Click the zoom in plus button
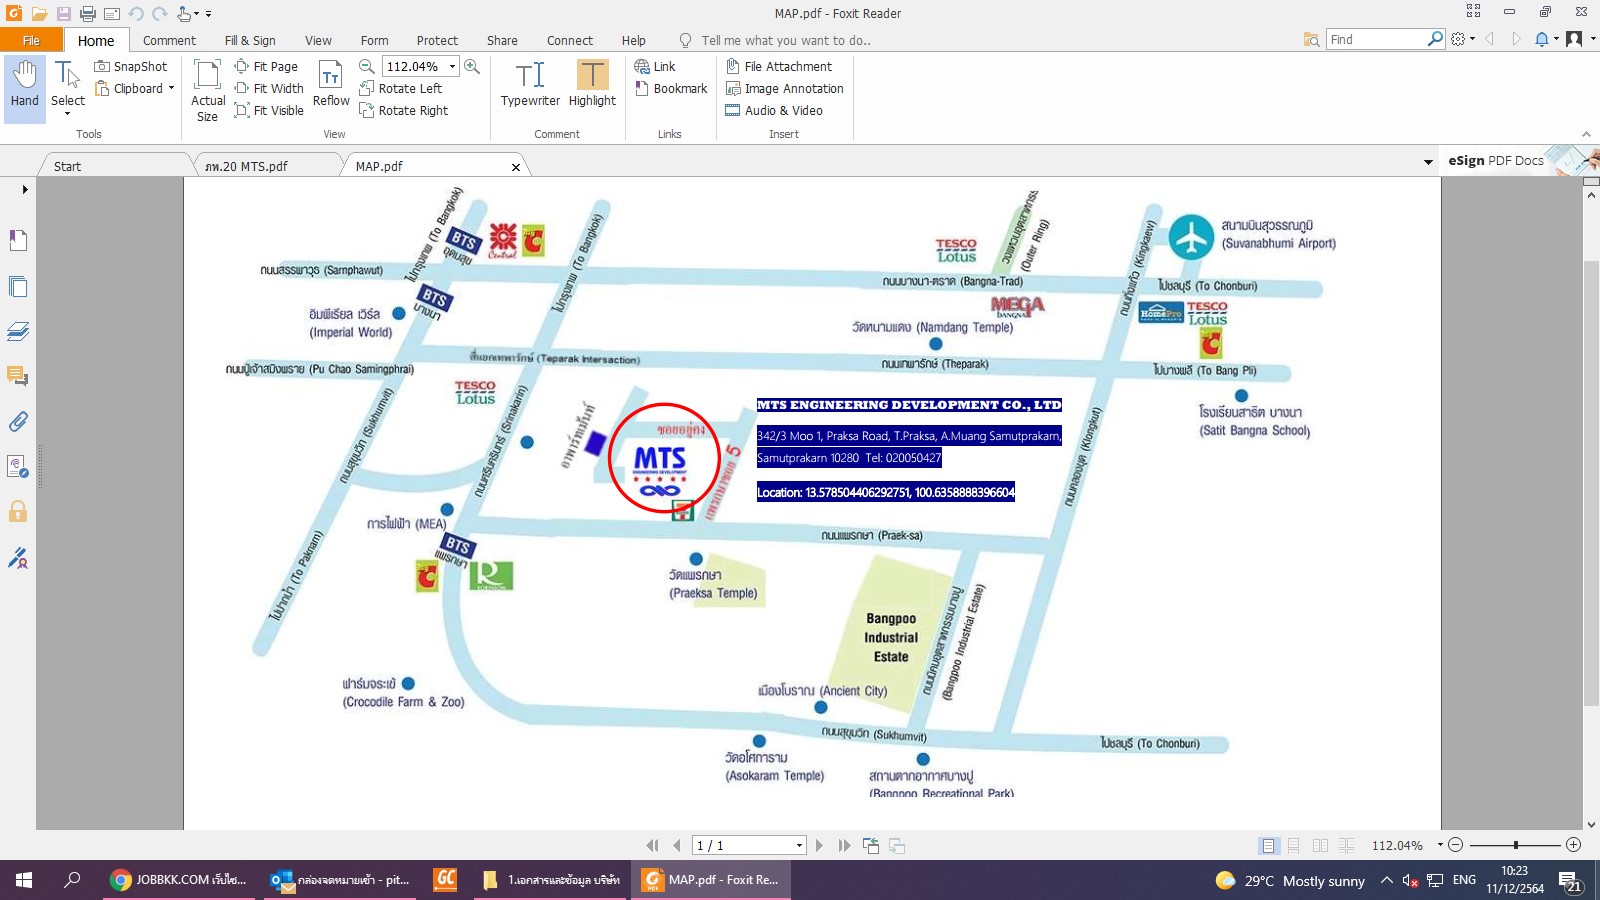 1574,845
